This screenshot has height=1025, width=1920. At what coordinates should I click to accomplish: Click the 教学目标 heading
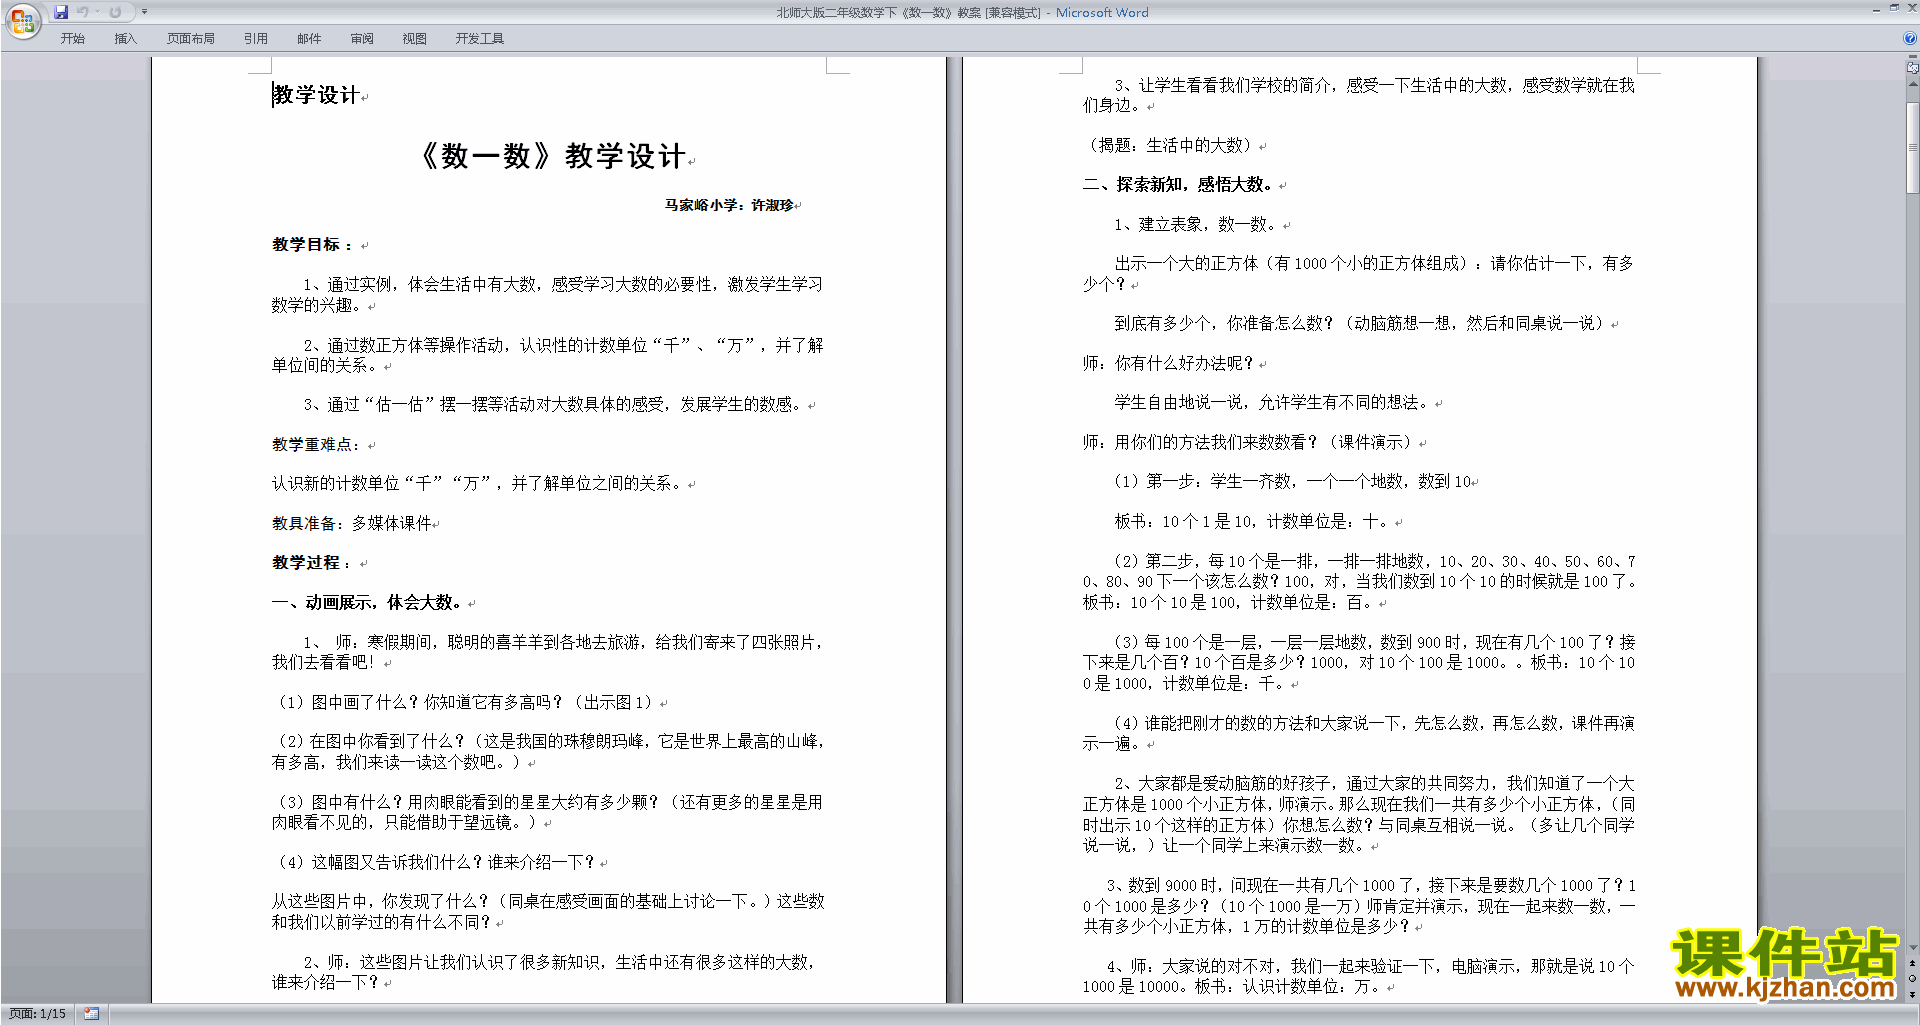(x=312, y=245)
